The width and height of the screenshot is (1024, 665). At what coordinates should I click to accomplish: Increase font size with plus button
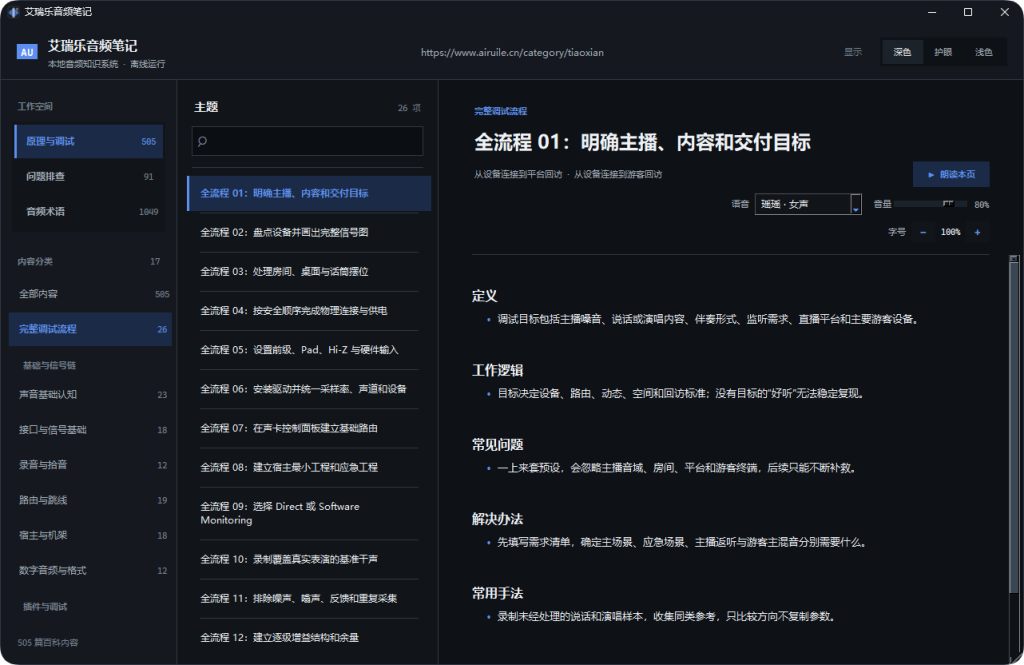978,233
